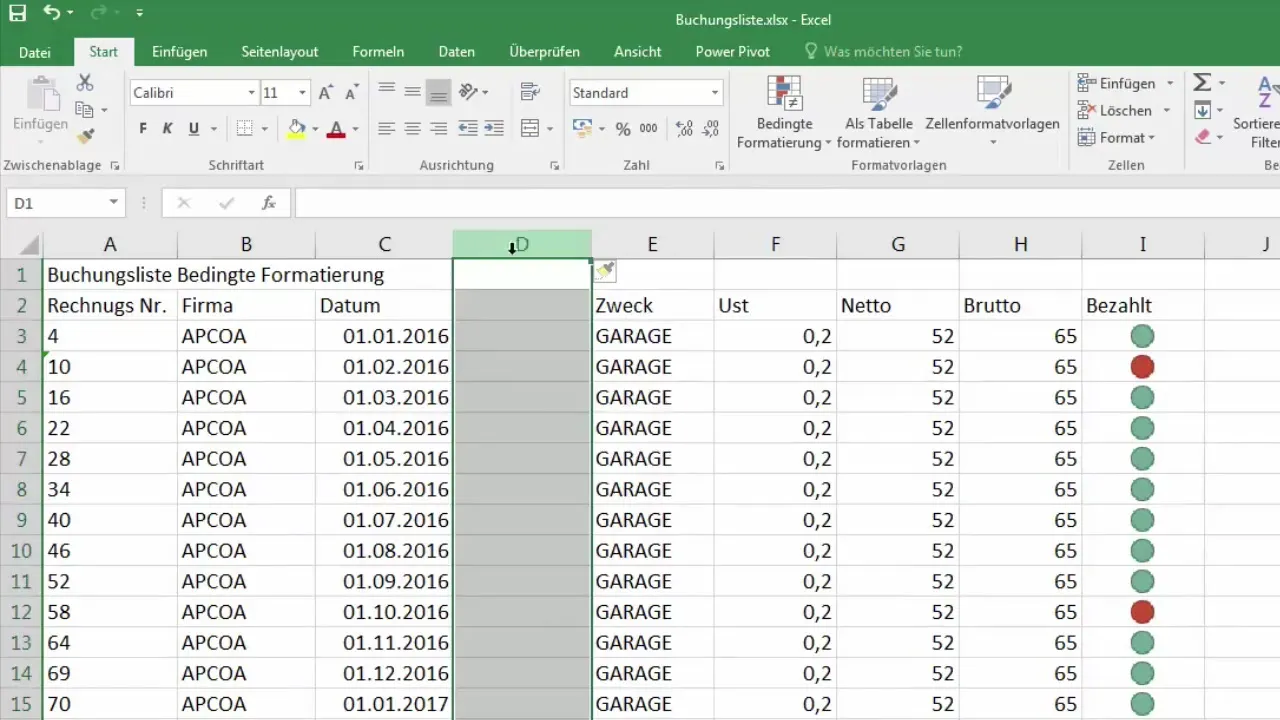Image resolution: width=1280 pixels, height=720 pixels.
Task: Click the Was möchten Sie tun search box
Action: click(883, 52)
